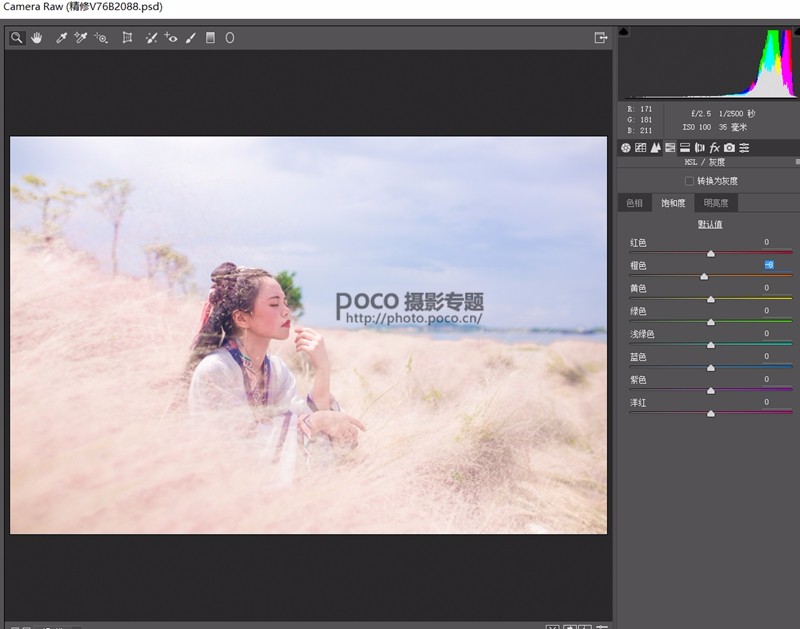The height and width of the screenshot is (629, 800).
Task: Switch to the 明亮度 tab
Action: pos(716,202)
